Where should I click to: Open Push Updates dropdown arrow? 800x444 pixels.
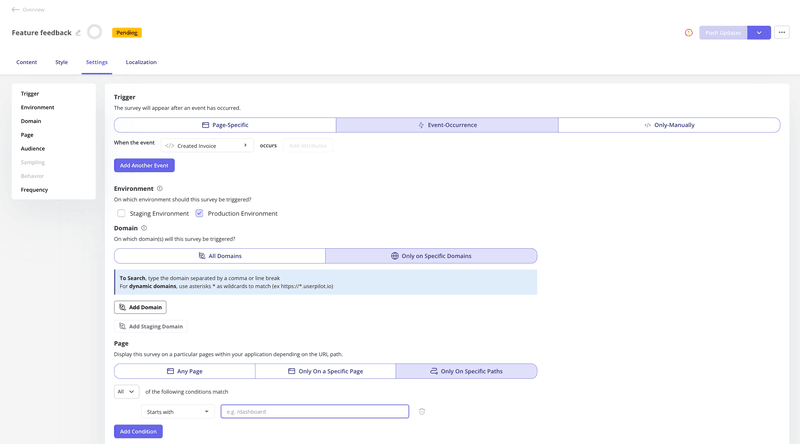click(759, 33)
